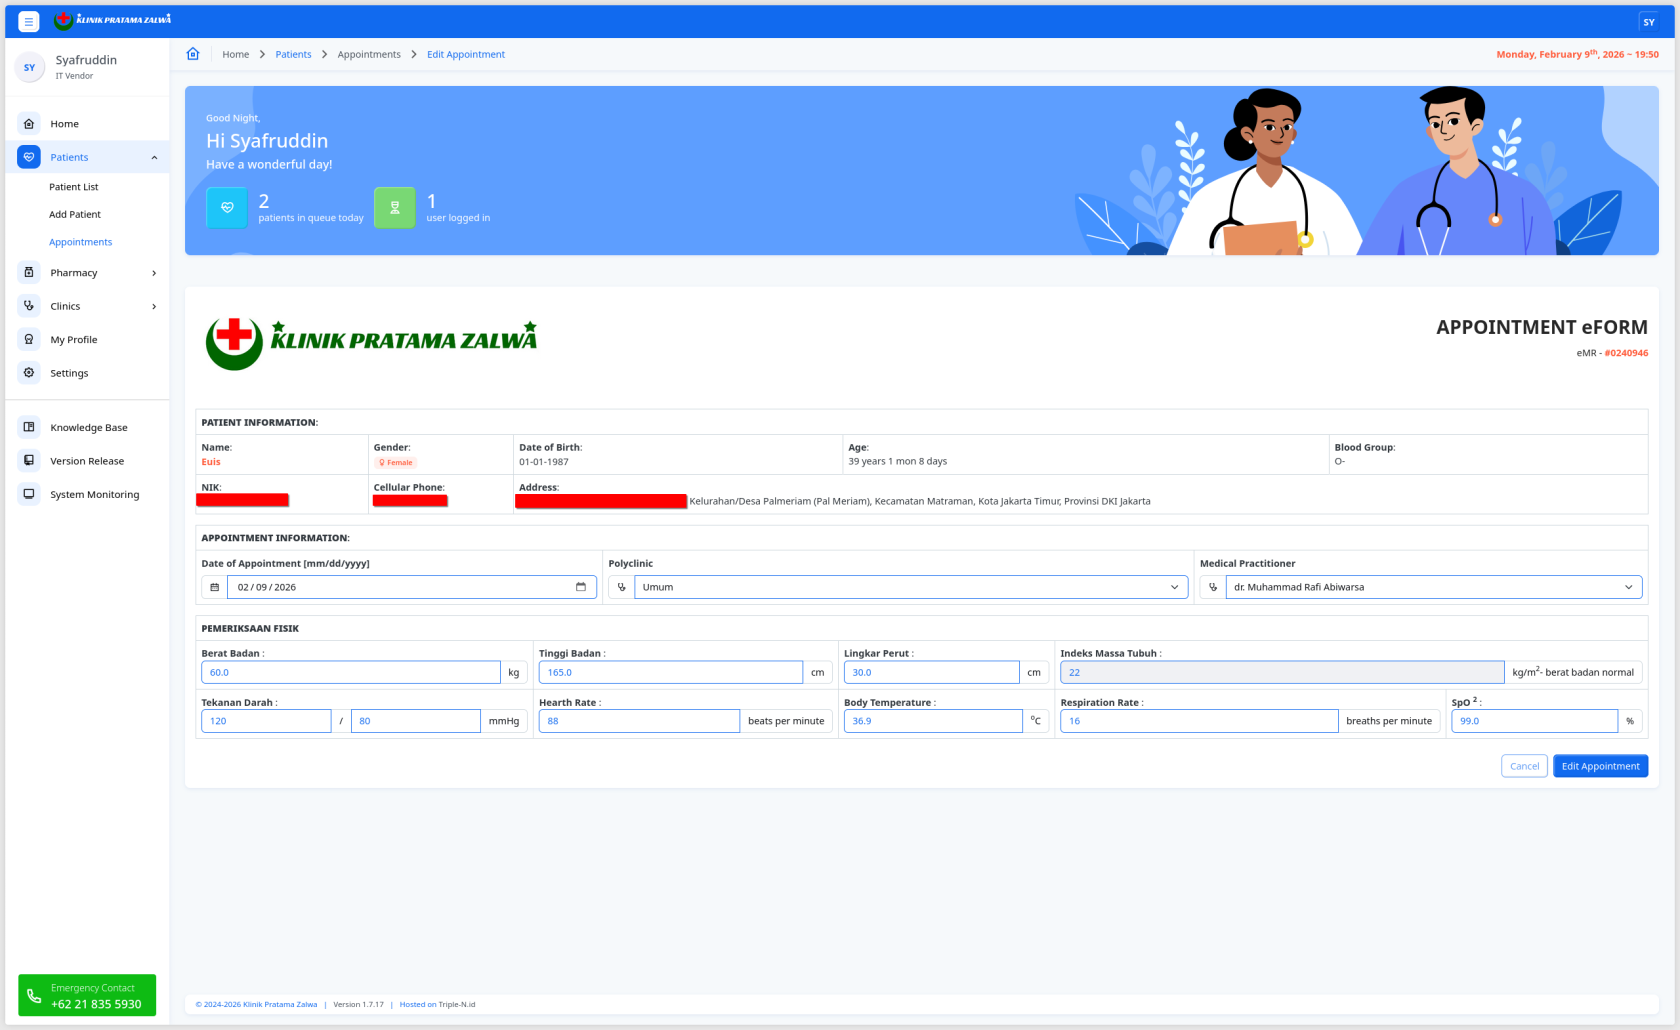The width and height of the screenshot is (1680, 1030).
Task: Select Add Patient in sidebar submenu
Action: 75,214
